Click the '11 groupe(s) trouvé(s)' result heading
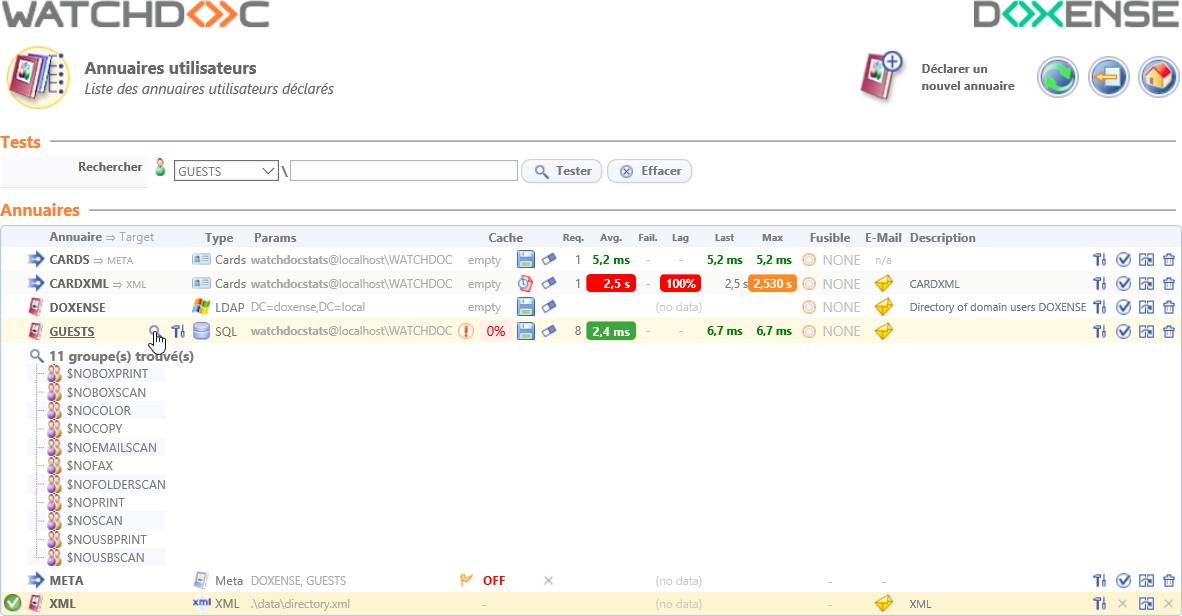This screenshot has width=1182, height=616. pyautogui.click(x=121, y=356)
